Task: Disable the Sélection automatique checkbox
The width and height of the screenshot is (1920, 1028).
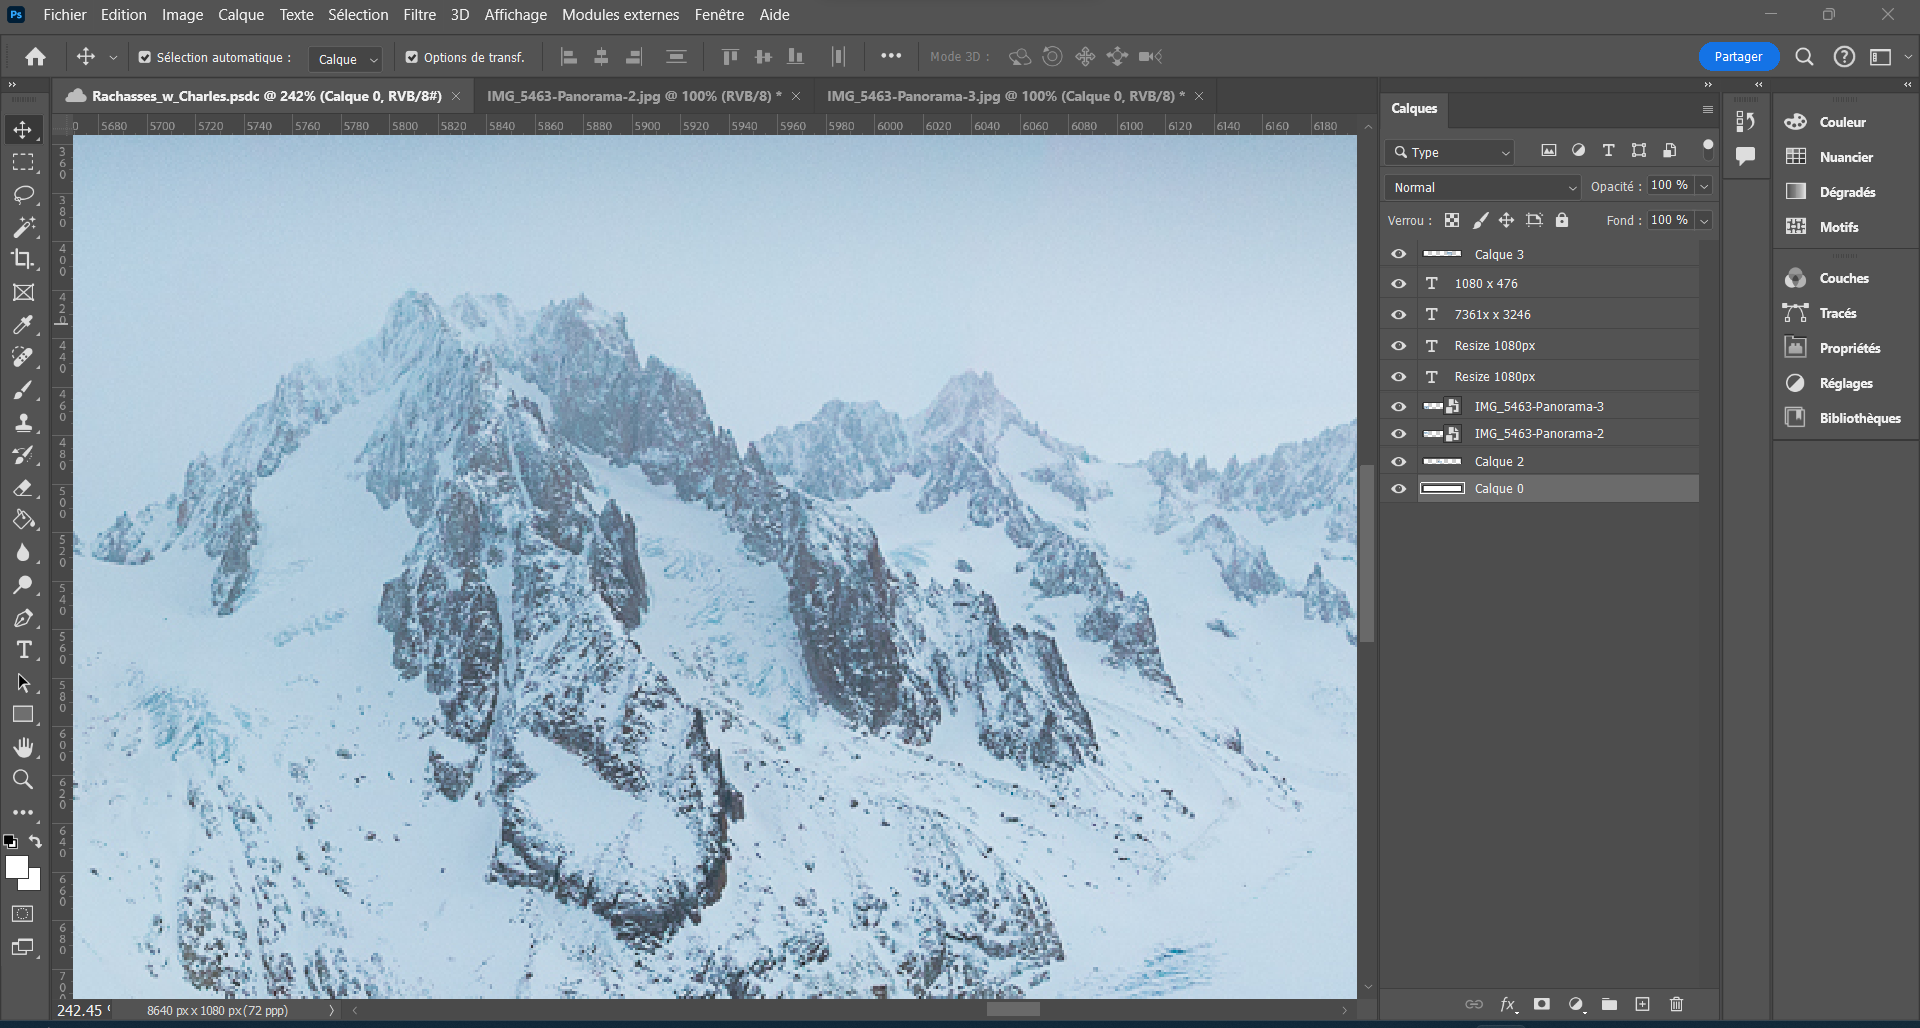Action: (x=144, y=57)
